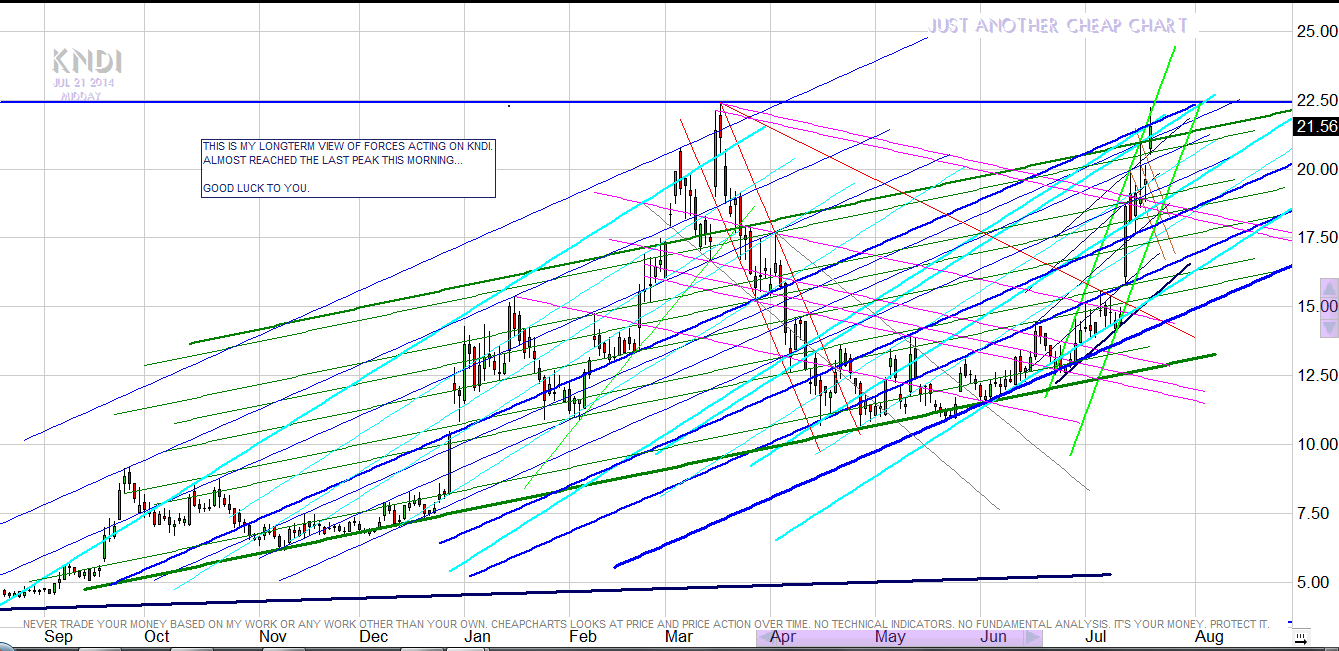1339x651 pixels.
Task: Click the 10.00 price axis label
Action: tap(1316, 444)
